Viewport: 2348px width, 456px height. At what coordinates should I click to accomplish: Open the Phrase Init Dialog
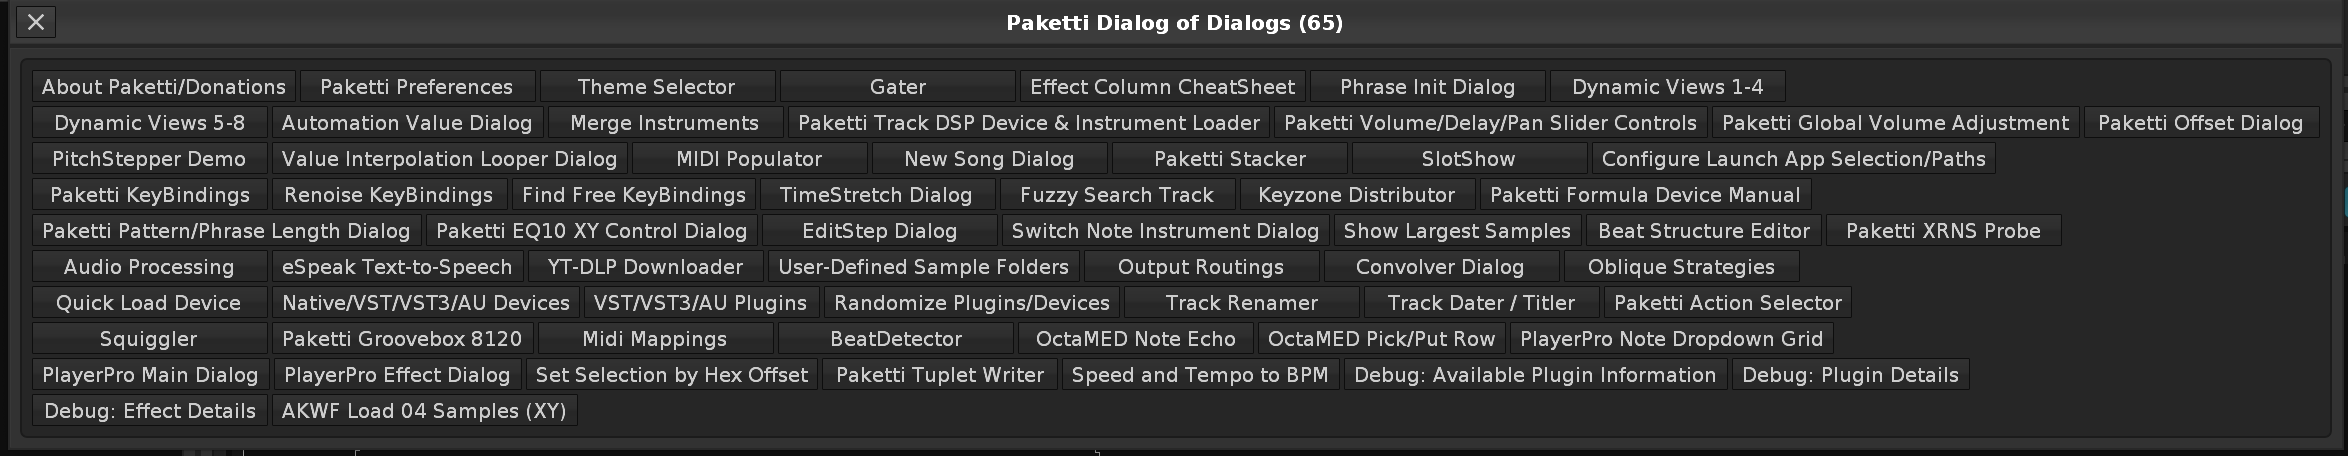pyautogui.click(x=1427, y=87)
